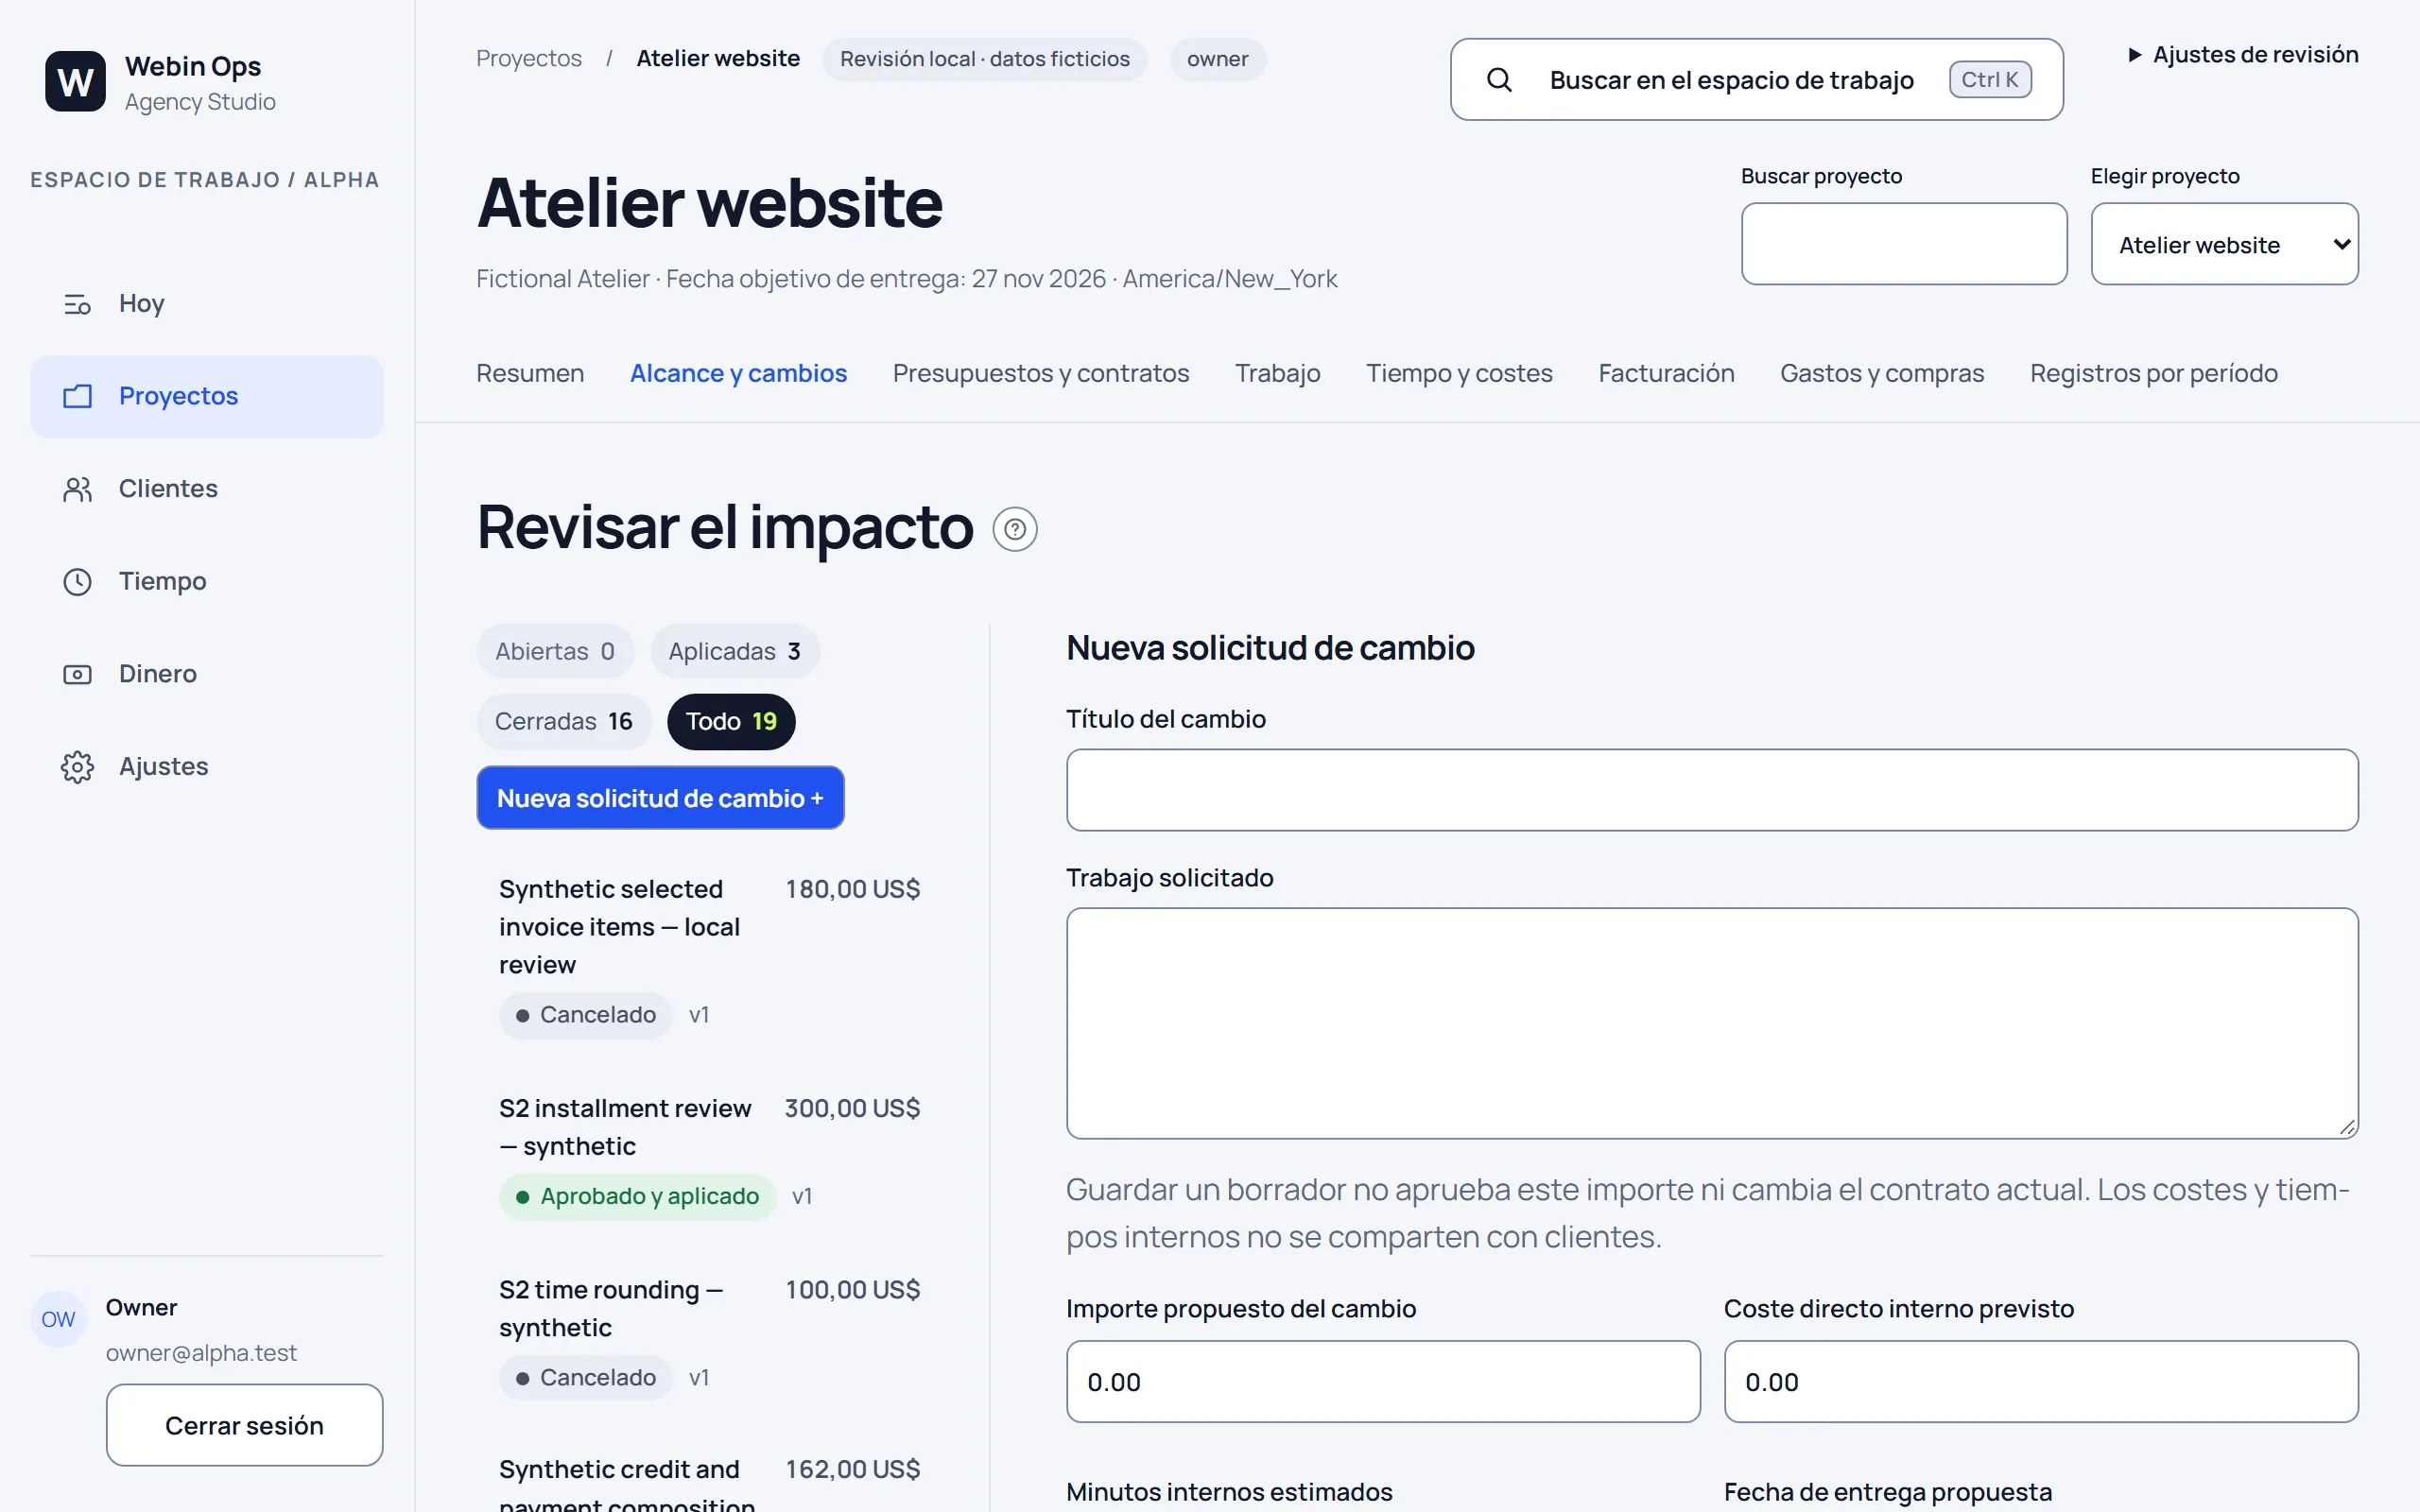The image size is (2420, 1512).
Task: Click the Ctrl K shortcut badge
Action: 1990,80
